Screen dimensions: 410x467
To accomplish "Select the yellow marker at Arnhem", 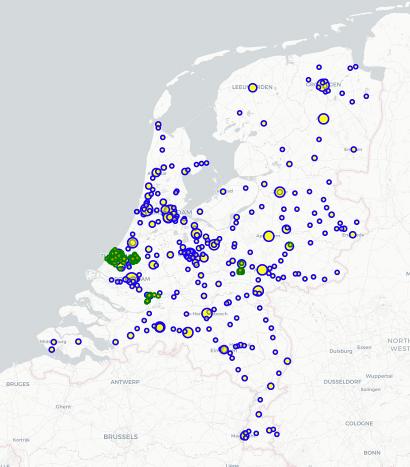I will (262, 270).
